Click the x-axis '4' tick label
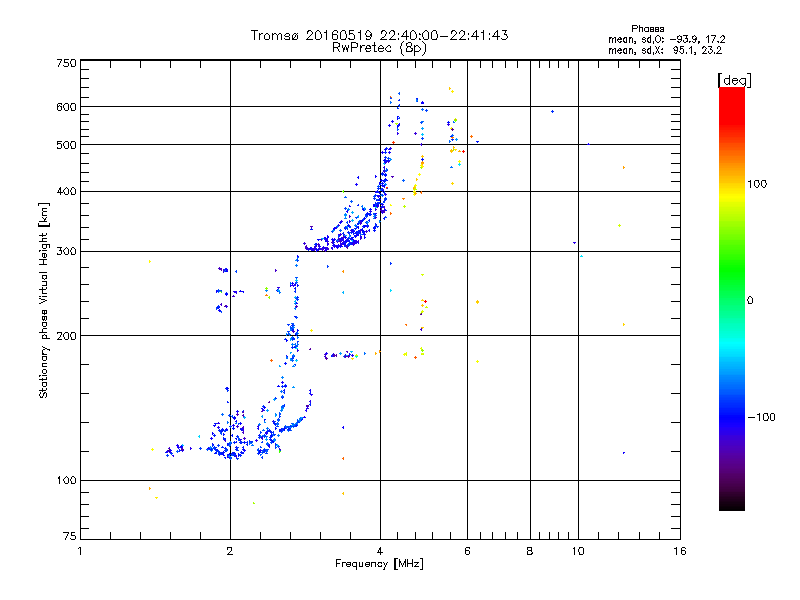Screen dimensions: 800x600 pyautogui.click(x=380, y=551)
